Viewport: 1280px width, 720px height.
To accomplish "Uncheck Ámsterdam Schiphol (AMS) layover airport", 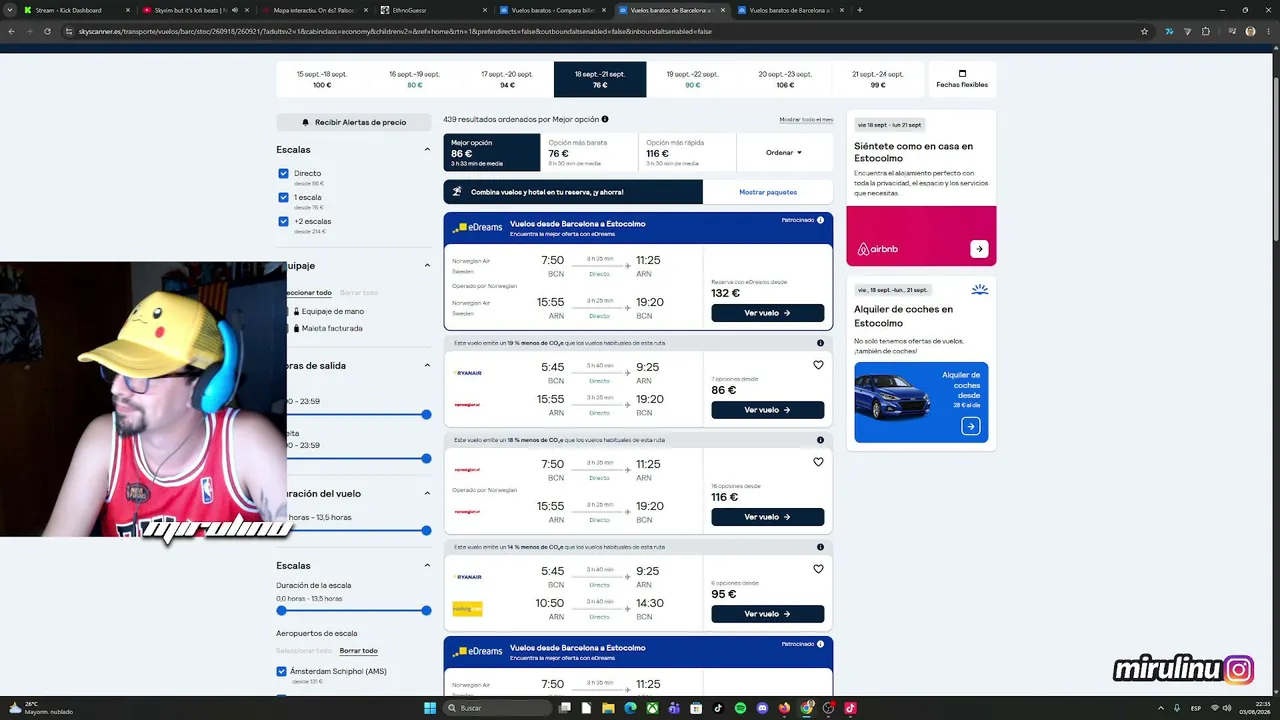I will [282, 671].
